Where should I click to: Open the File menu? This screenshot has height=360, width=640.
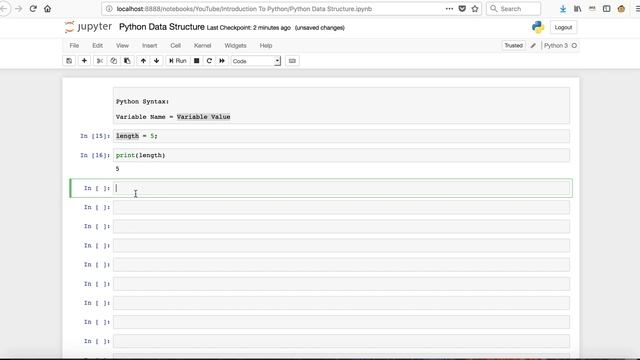(x=74, y=45)
